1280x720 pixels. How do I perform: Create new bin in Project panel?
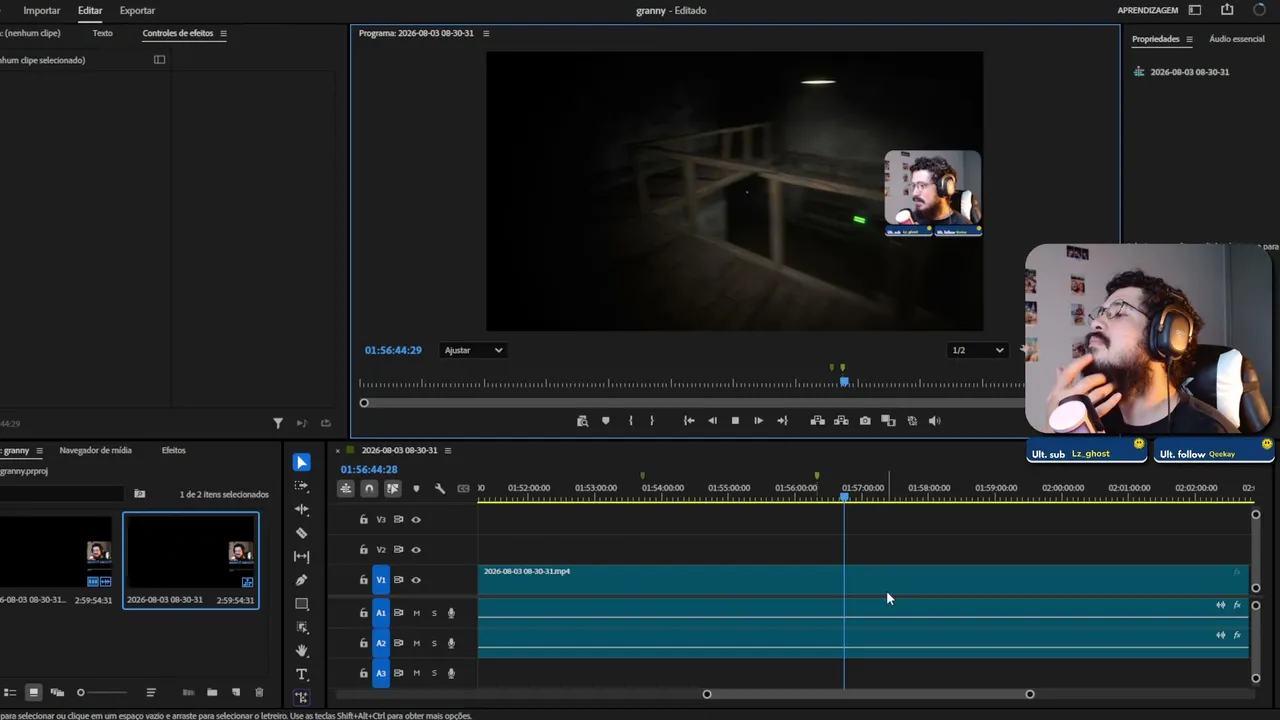click(212, 692)
